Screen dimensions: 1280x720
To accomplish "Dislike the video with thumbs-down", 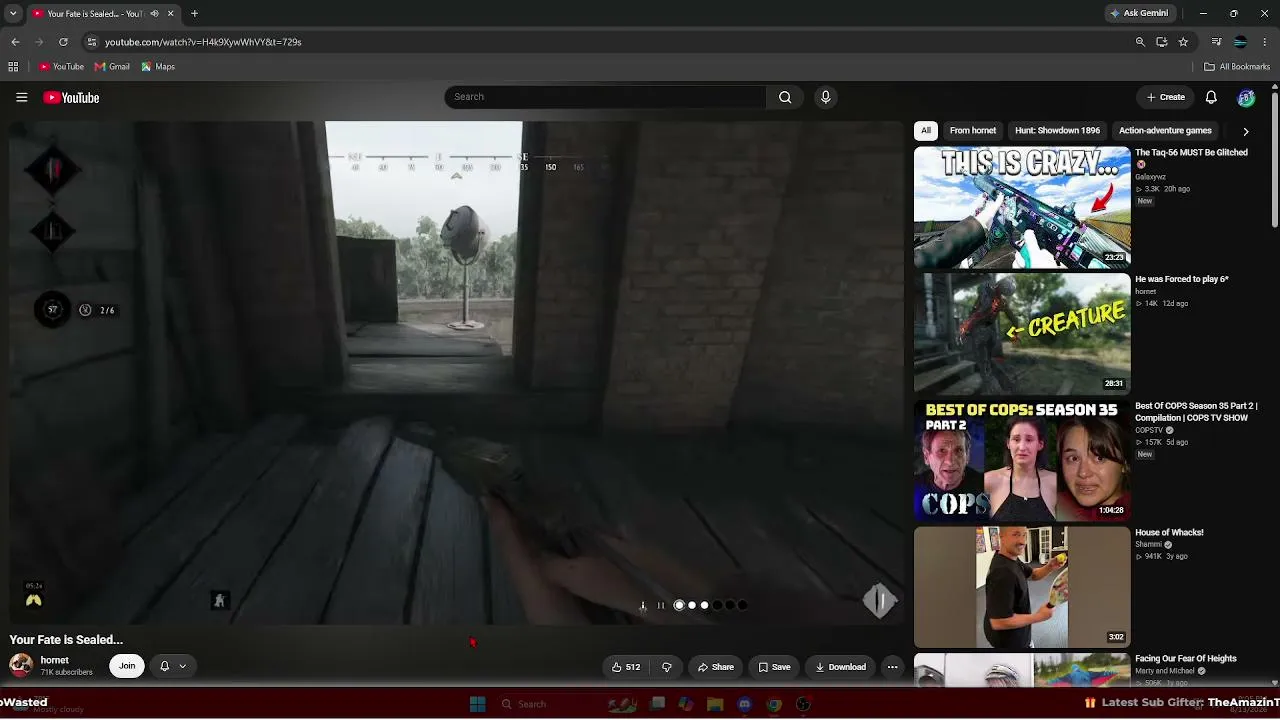I will pos(667,667).
